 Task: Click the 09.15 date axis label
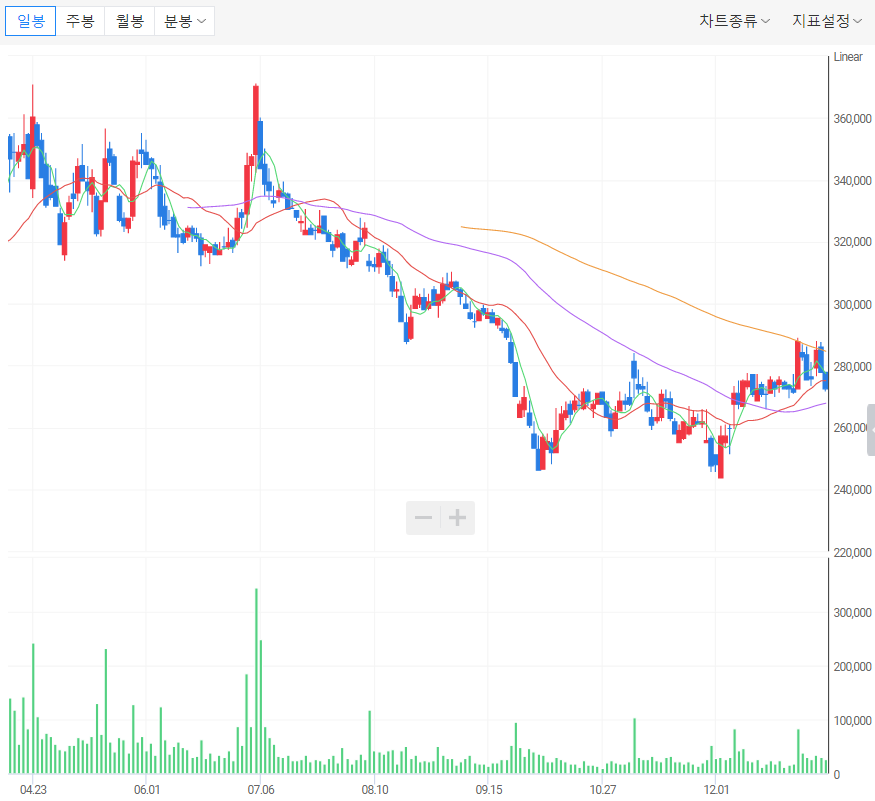(489, 789)
